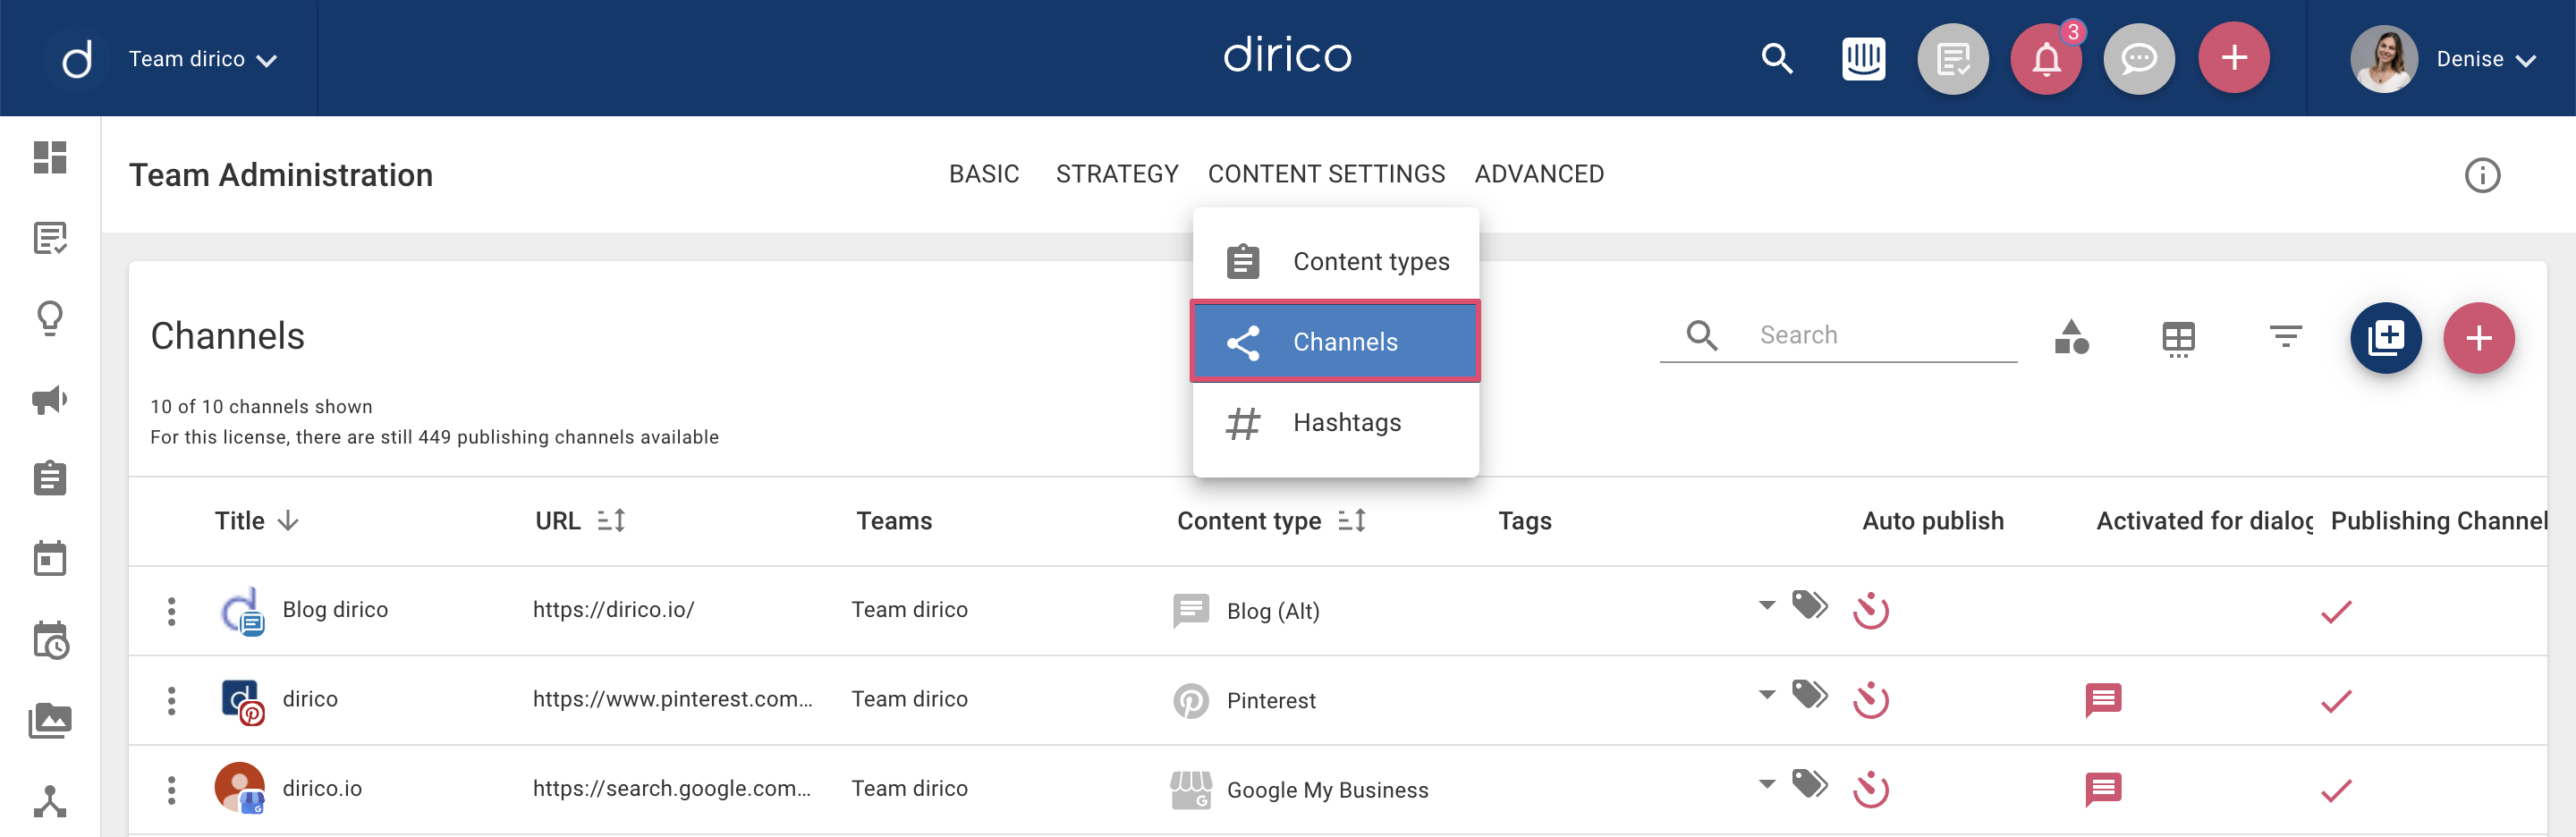Click the tags icon in Pinterest row
This screenshot has height=837, width=2576.
(x=1809, y=693)
